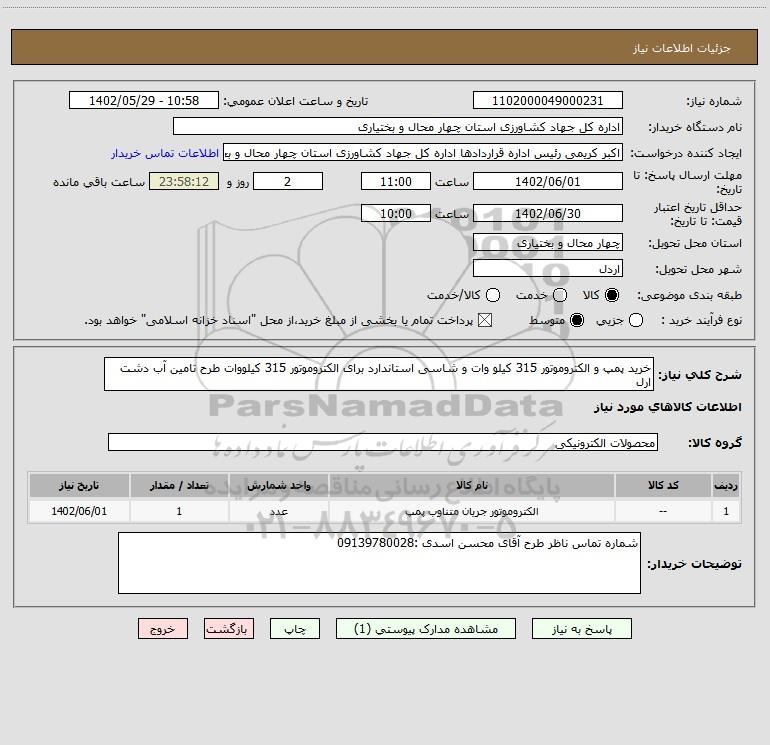Click the چاپ print button
Screen dimensions: 770x745
coord(295,629)
